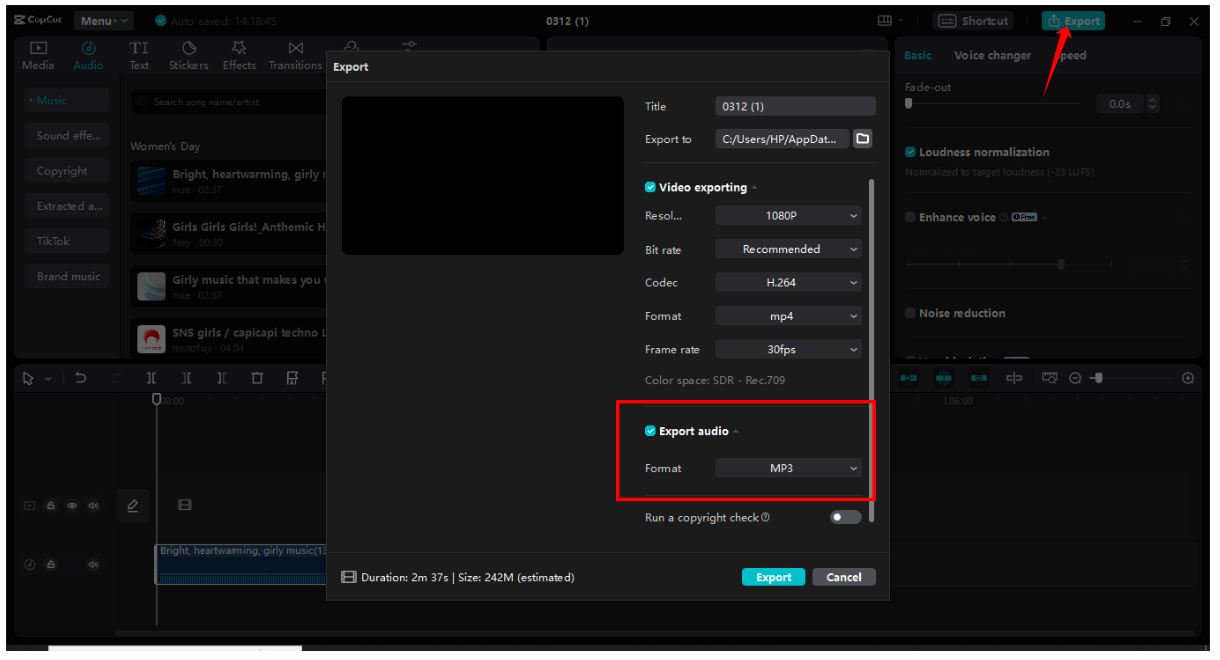Zoom in the timeline with plus icon

point(1188,378)
